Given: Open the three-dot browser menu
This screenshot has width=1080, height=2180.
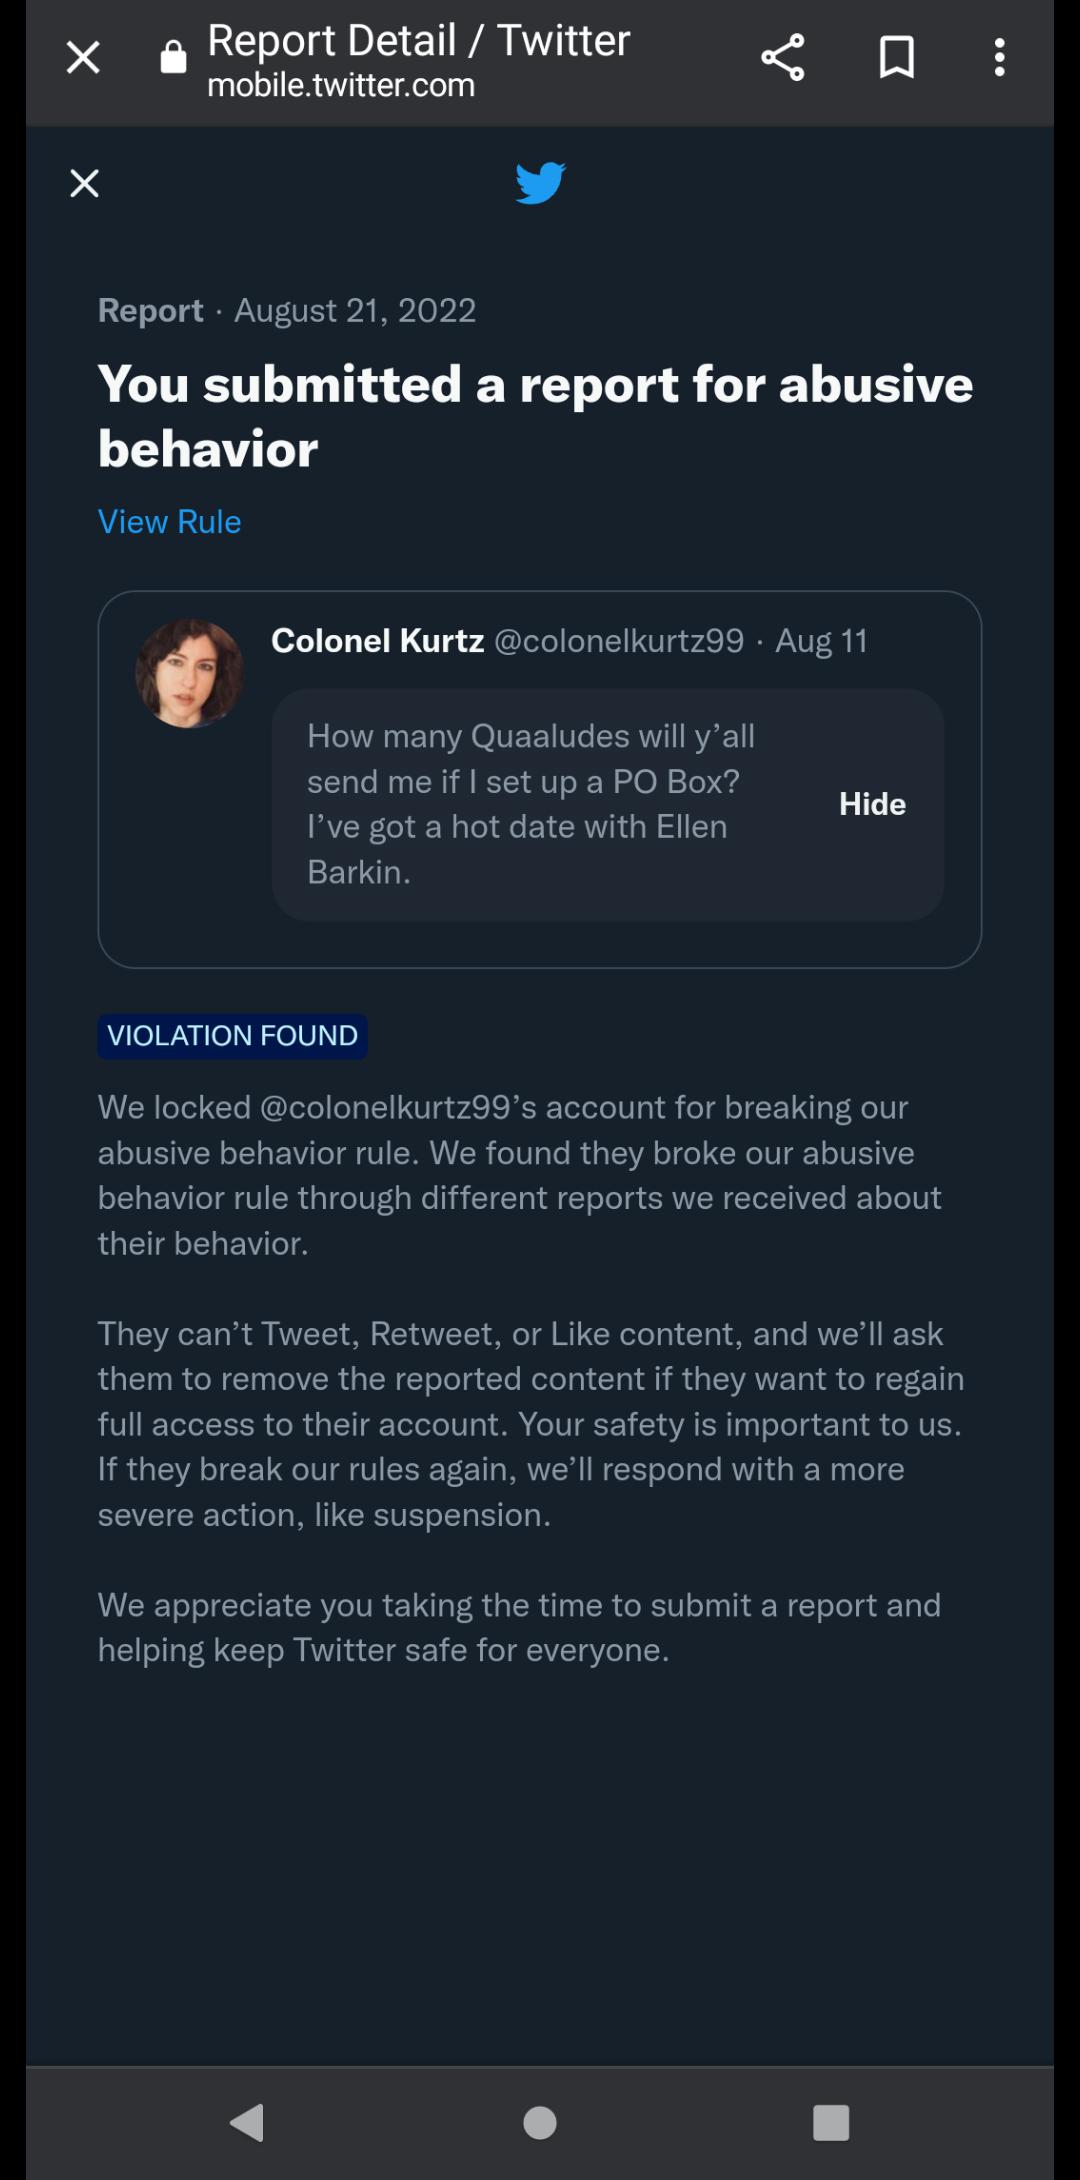Looking at the screenshot, I should (999, 58).
